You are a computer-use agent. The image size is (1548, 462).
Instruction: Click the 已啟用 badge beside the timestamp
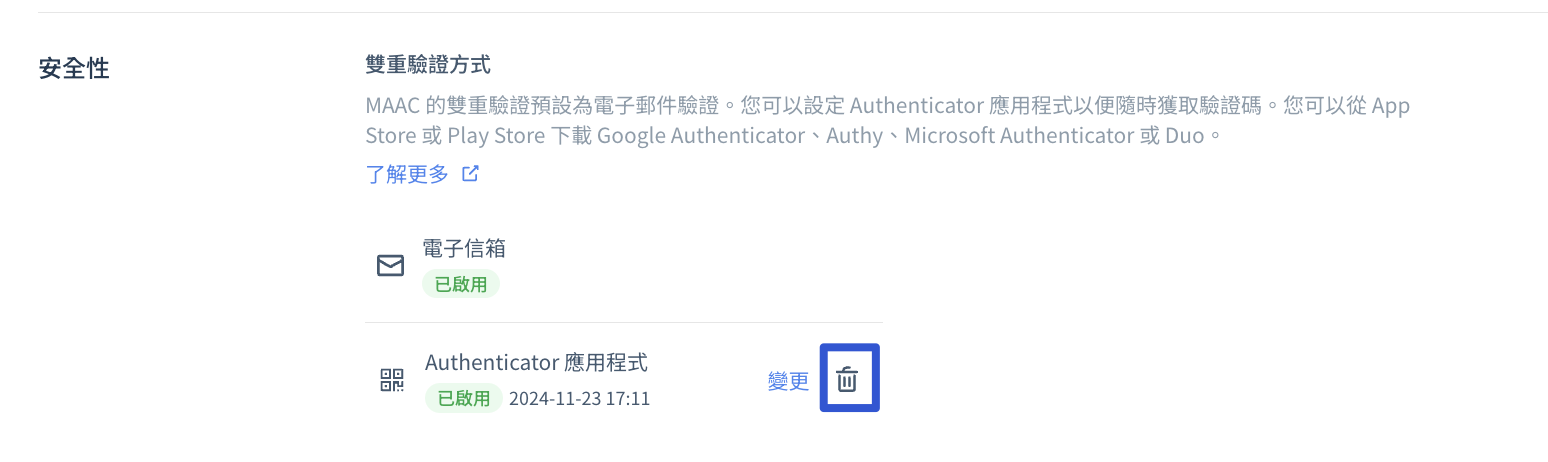coord(463,398)
